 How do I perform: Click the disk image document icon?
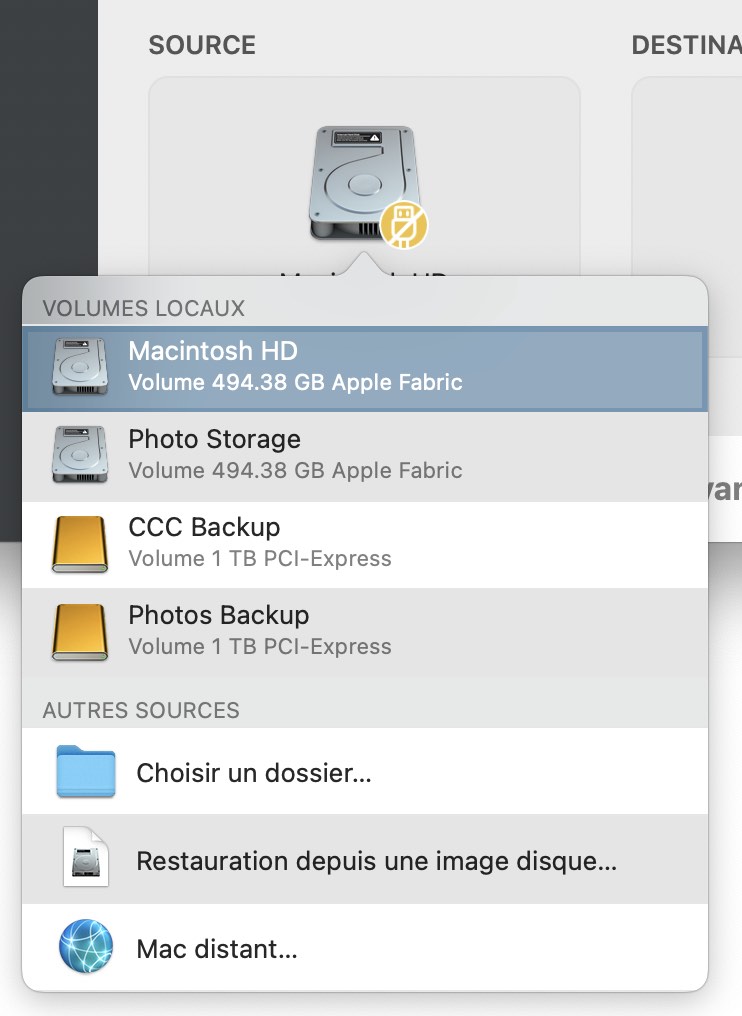[x=86, y=857]
